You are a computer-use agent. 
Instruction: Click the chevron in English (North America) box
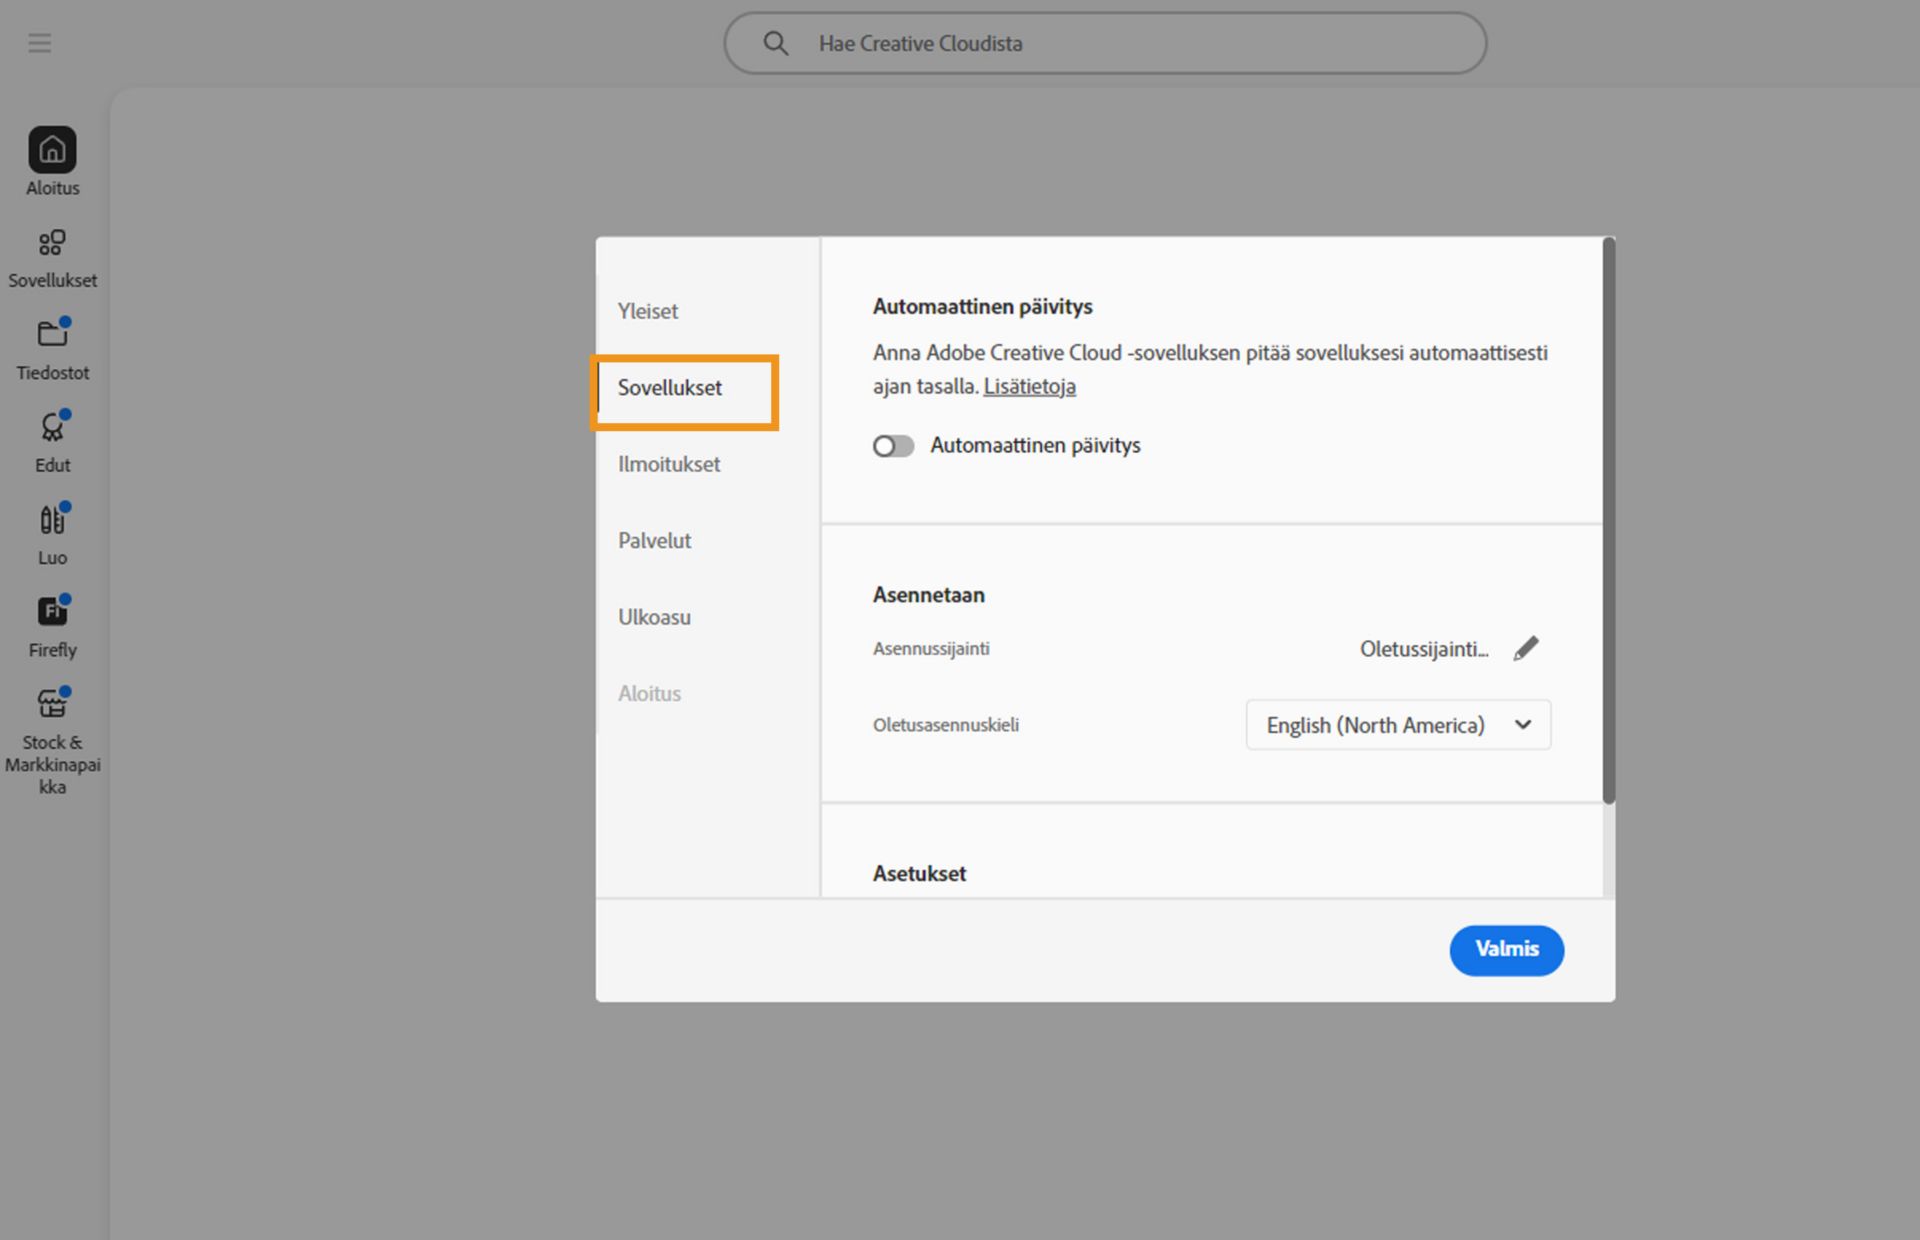pyautogui.click(x=1522, y=725)
